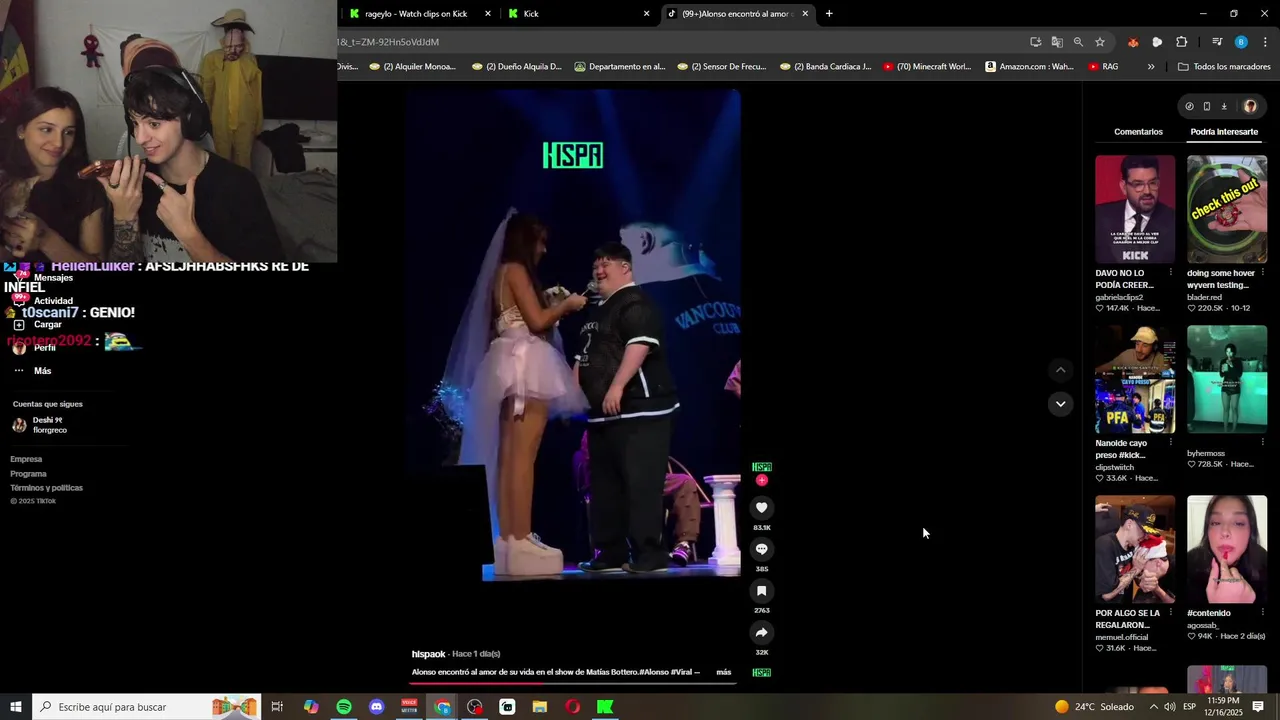
Task: Open the Kick app from taskbar
Action: click(605, 707)
